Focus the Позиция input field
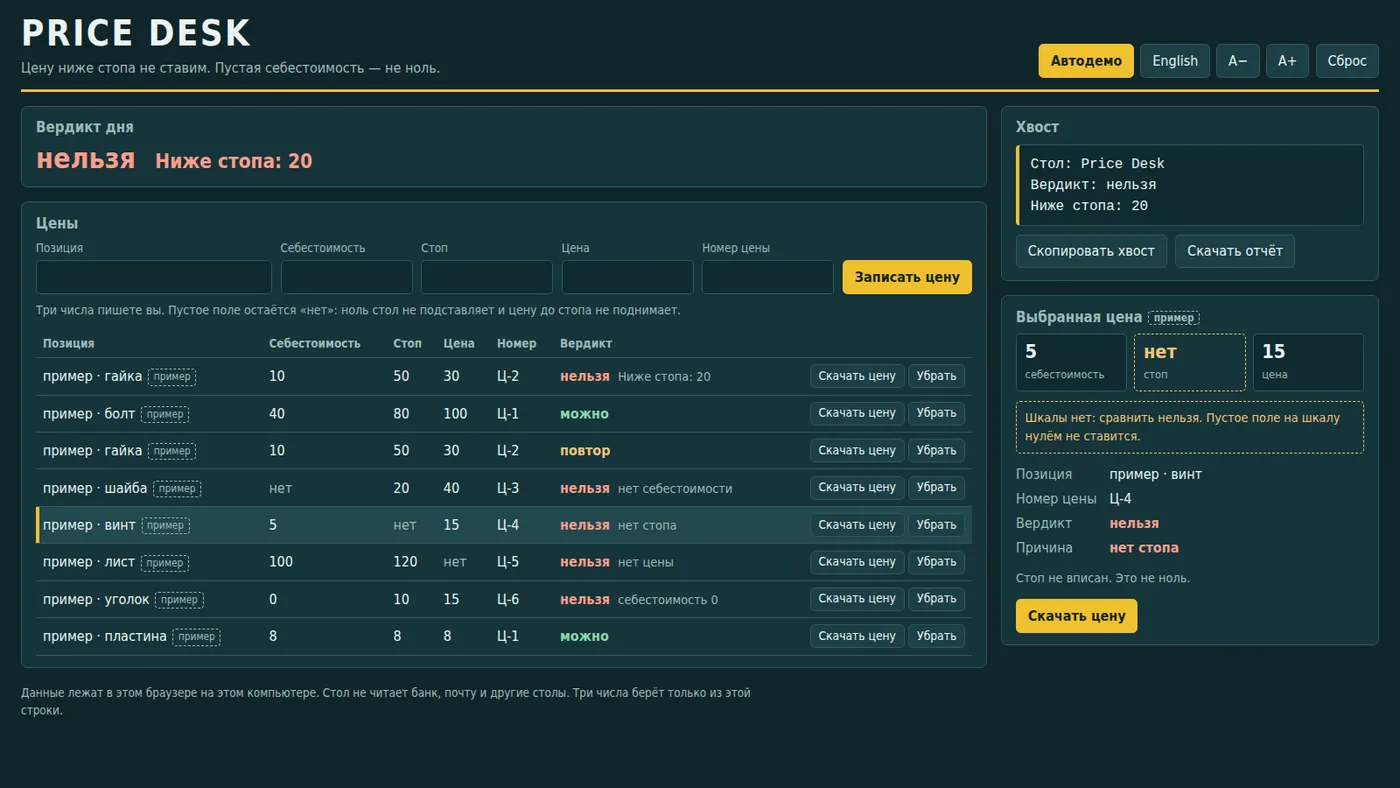1400x788 pixels. [154, 277]
